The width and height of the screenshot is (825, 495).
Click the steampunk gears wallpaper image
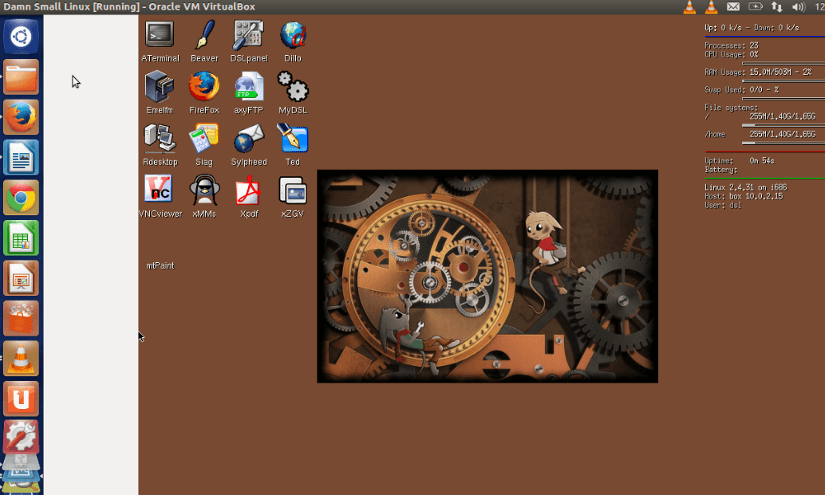tap(487, 276)
